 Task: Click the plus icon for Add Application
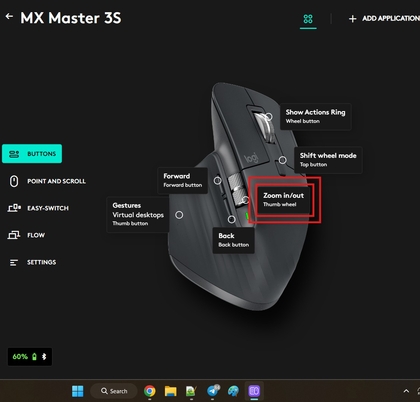352,19
